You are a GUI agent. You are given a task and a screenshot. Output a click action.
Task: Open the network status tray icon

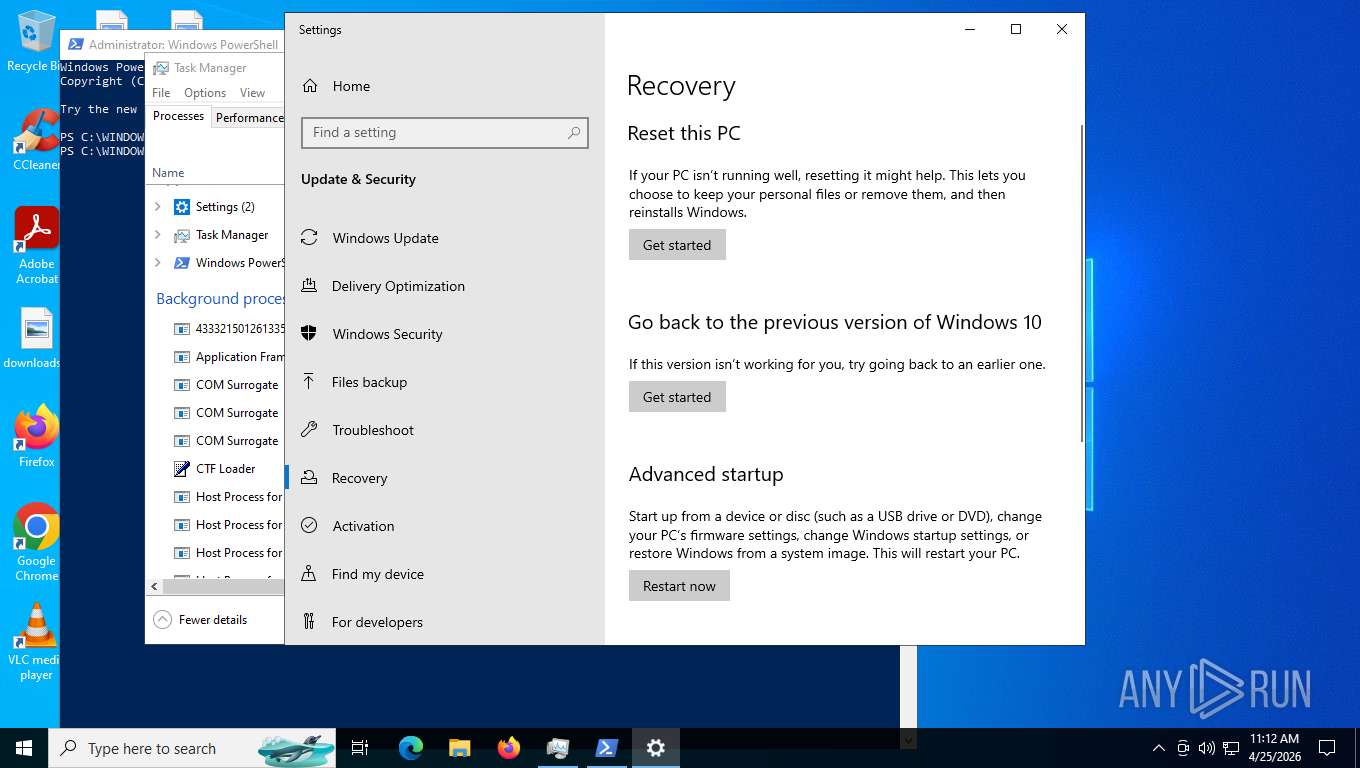(x=1230, y=748)
